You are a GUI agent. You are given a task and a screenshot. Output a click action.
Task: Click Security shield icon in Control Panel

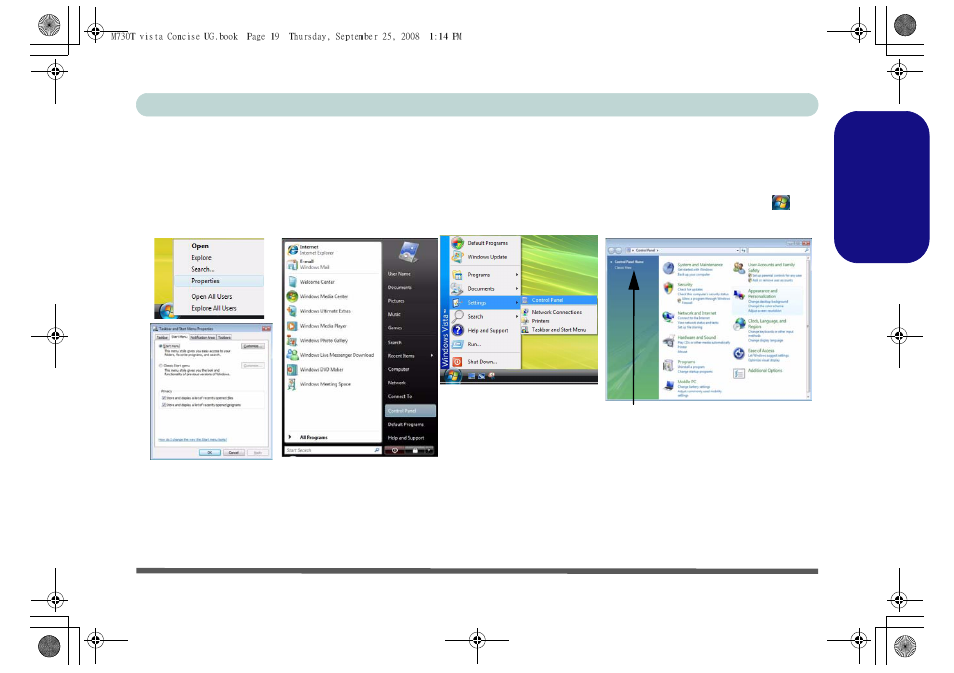click(x=669, y=288)
